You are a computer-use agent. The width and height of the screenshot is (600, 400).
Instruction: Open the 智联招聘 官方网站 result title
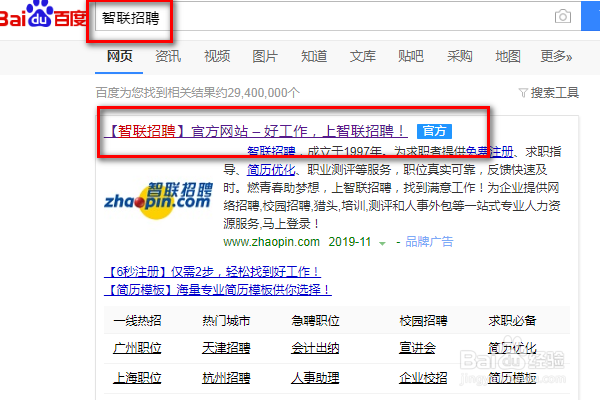click(256, 131)
